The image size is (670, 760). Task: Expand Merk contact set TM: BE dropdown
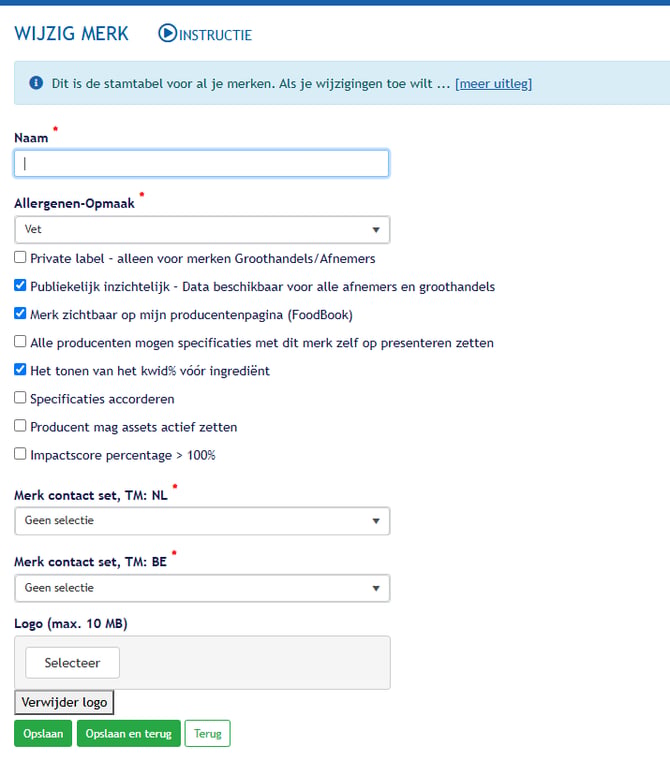click(x=202, y=588)
